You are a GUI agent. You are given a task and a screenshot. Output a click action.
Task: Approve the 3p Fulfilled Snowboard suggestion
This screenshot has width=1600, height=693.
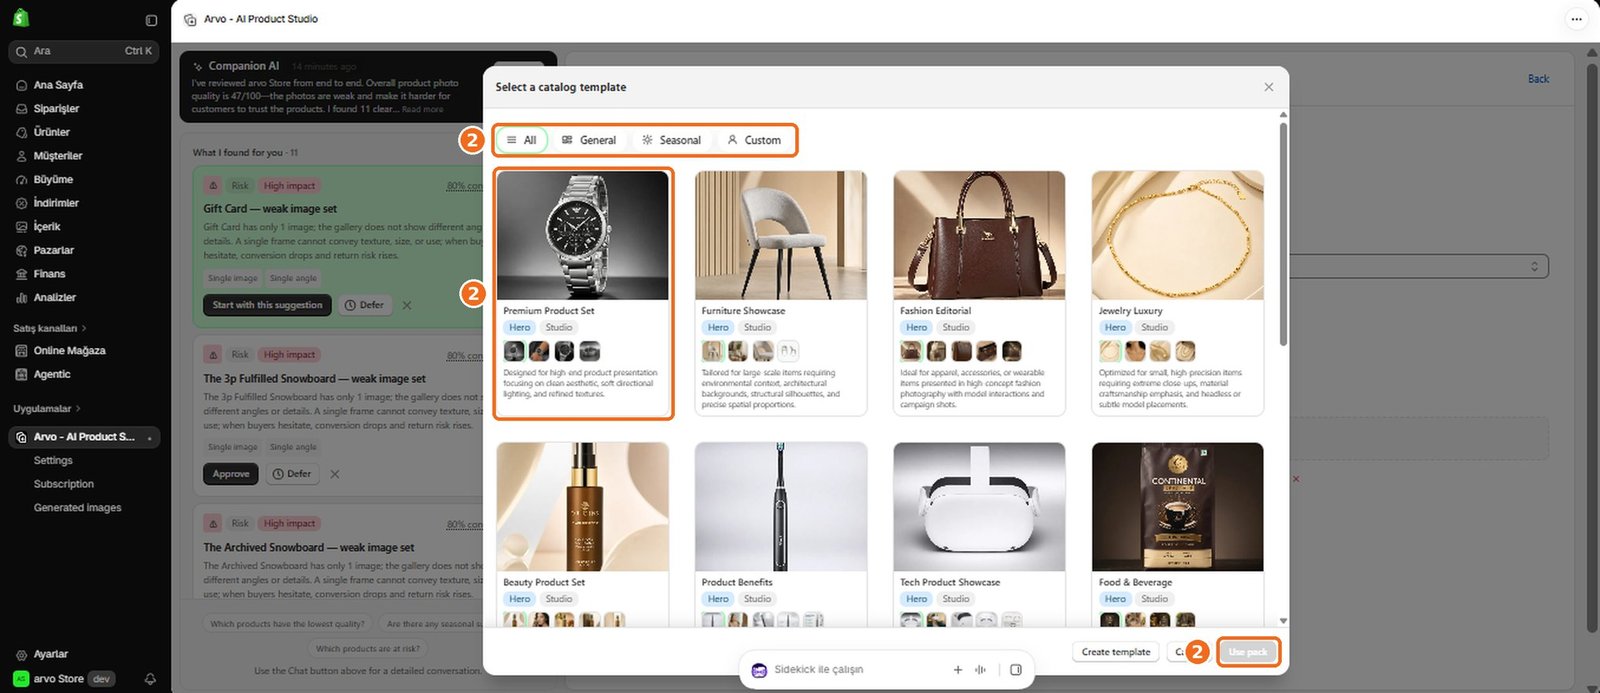click(231, 474)
